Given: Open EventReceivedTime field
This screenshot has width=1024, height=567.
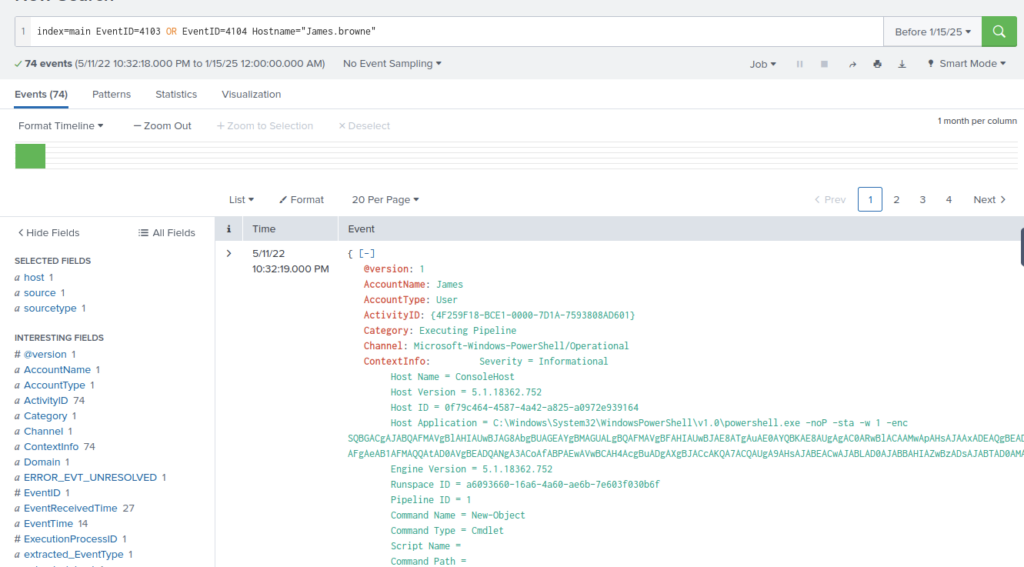Looking at the screenshot, I should tap(71, 508).
